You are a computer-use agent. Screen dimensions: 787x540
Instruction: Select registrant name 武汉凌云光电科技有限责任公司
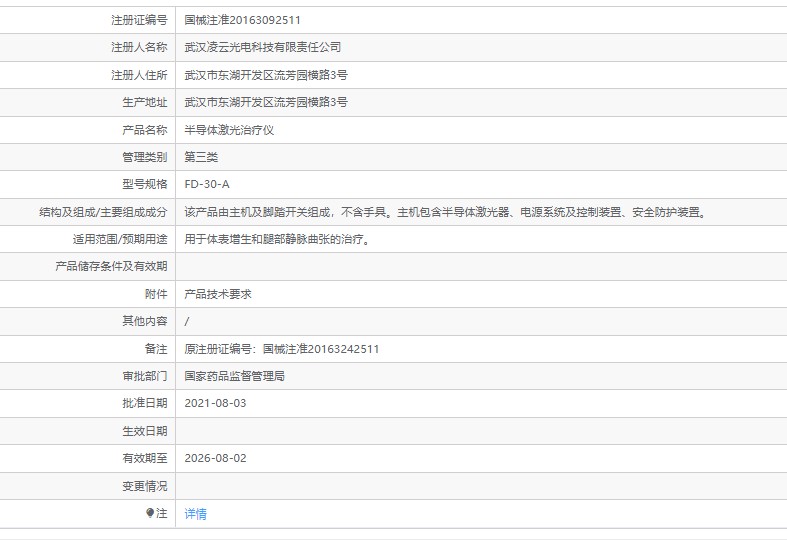click(263, 47)
